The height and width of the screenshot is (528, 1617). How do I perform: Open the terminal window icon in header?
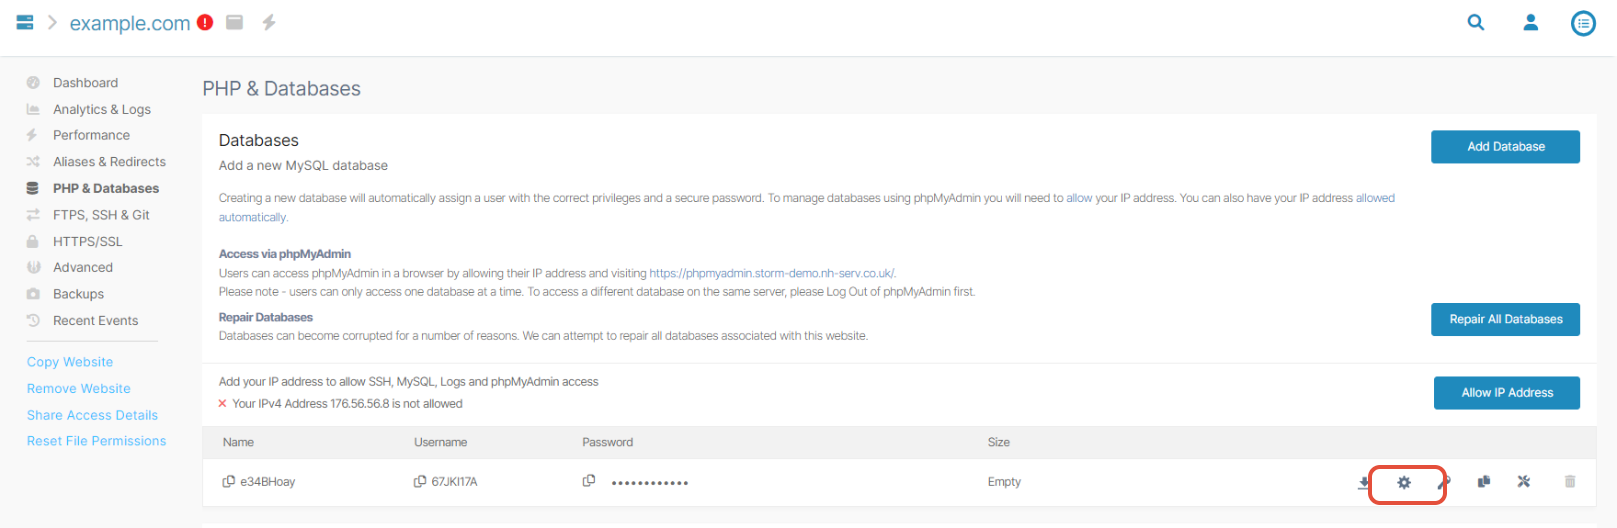coord(235,22)
